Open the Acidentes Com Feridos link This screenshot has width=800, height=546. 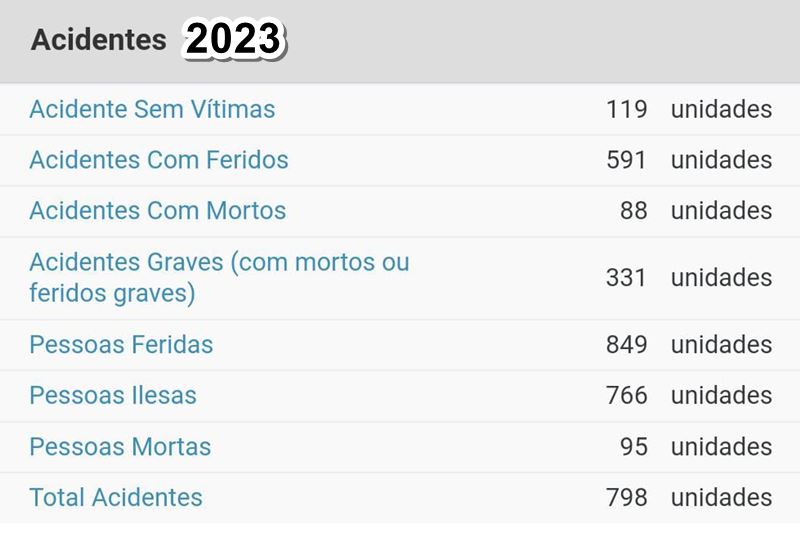pyautogui.click(x=159, y=160)
